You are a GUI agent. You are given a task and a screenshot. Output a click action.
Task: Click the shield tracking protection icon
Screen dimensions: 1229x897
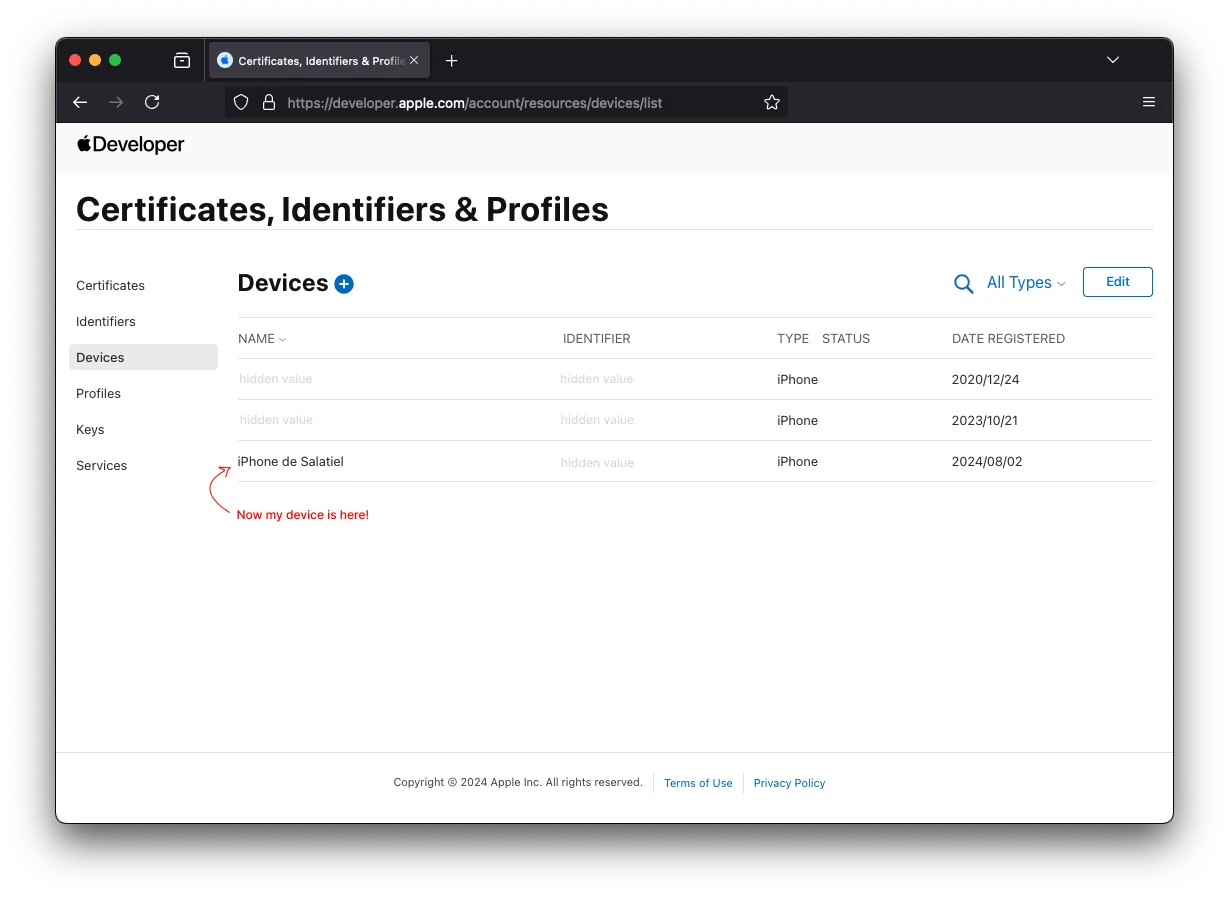coord(241,102)
